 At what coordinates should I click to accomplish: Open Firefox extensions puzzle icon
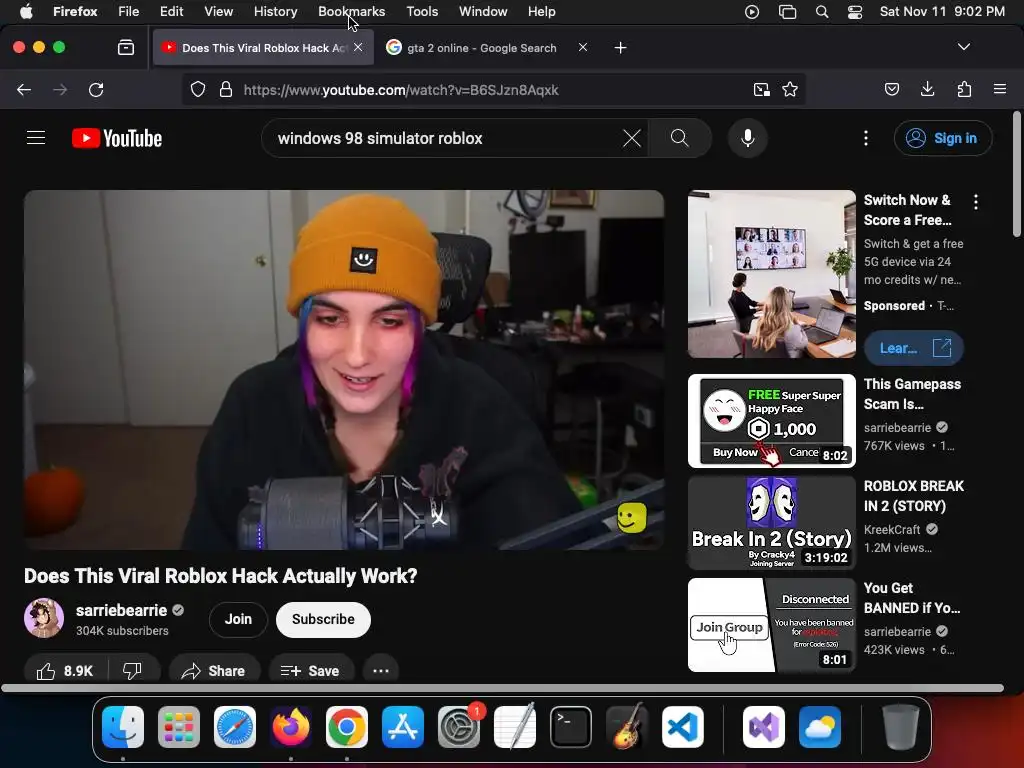click(964, 89)
